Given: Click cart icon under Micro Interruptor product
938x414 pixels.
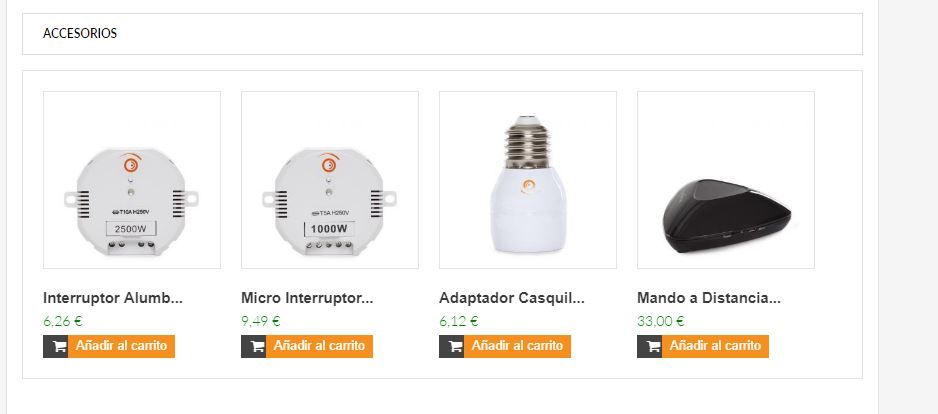Looking at the screenshot, I should [254, 346].
